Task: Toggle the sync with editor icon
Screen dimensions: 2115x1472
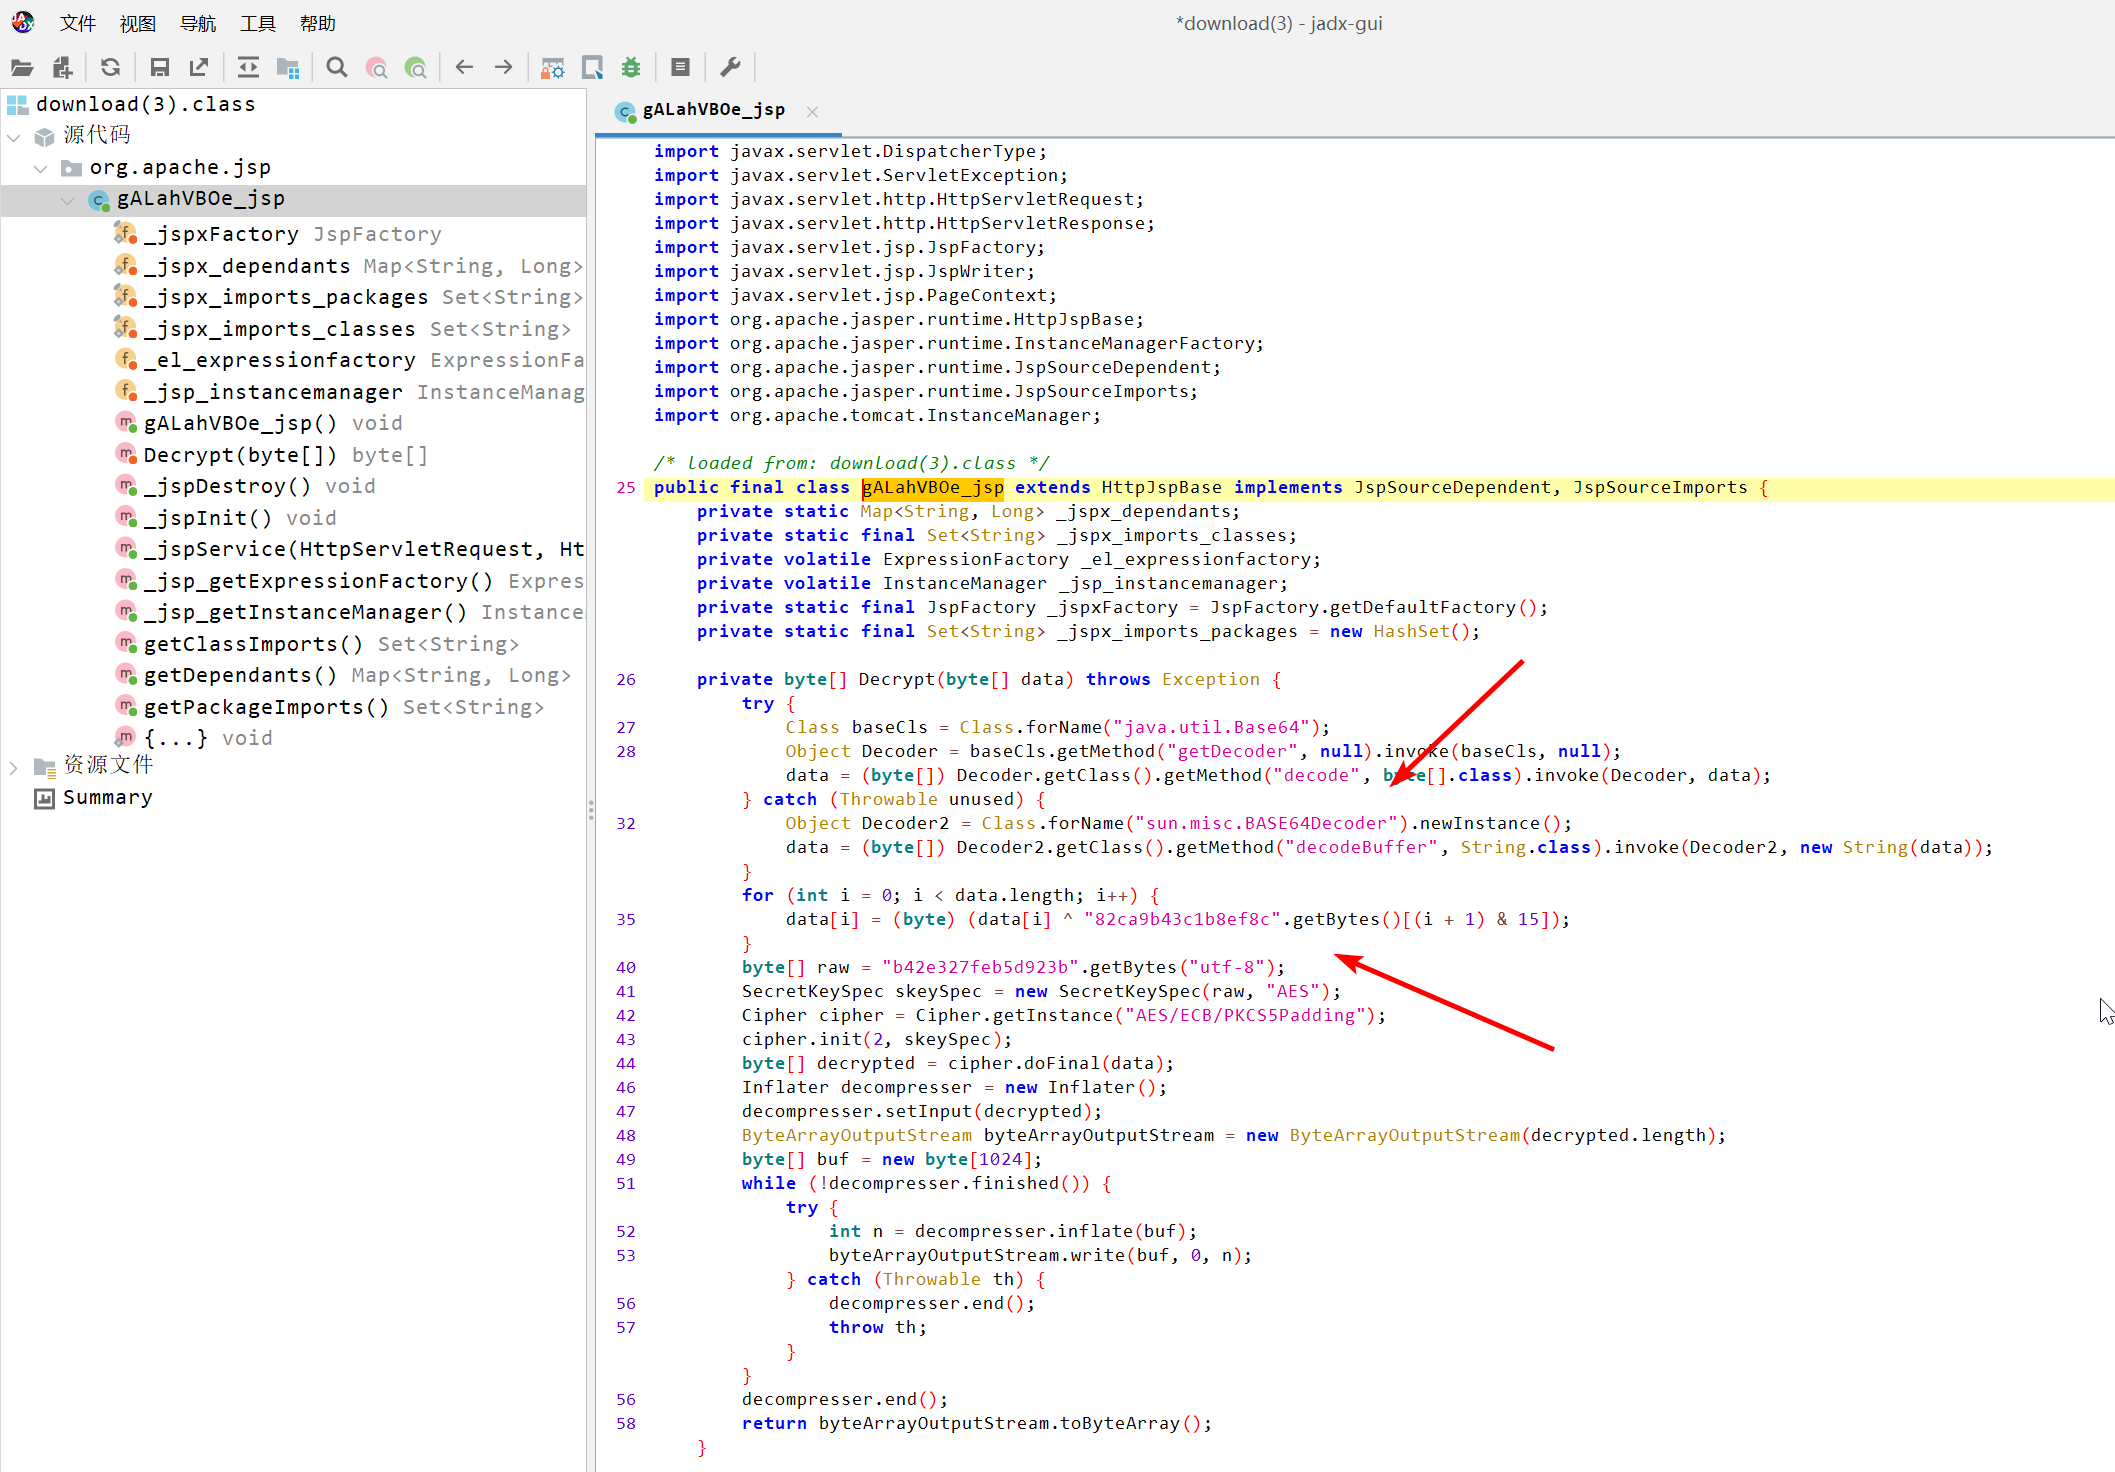Action: [x=248, y=68]
